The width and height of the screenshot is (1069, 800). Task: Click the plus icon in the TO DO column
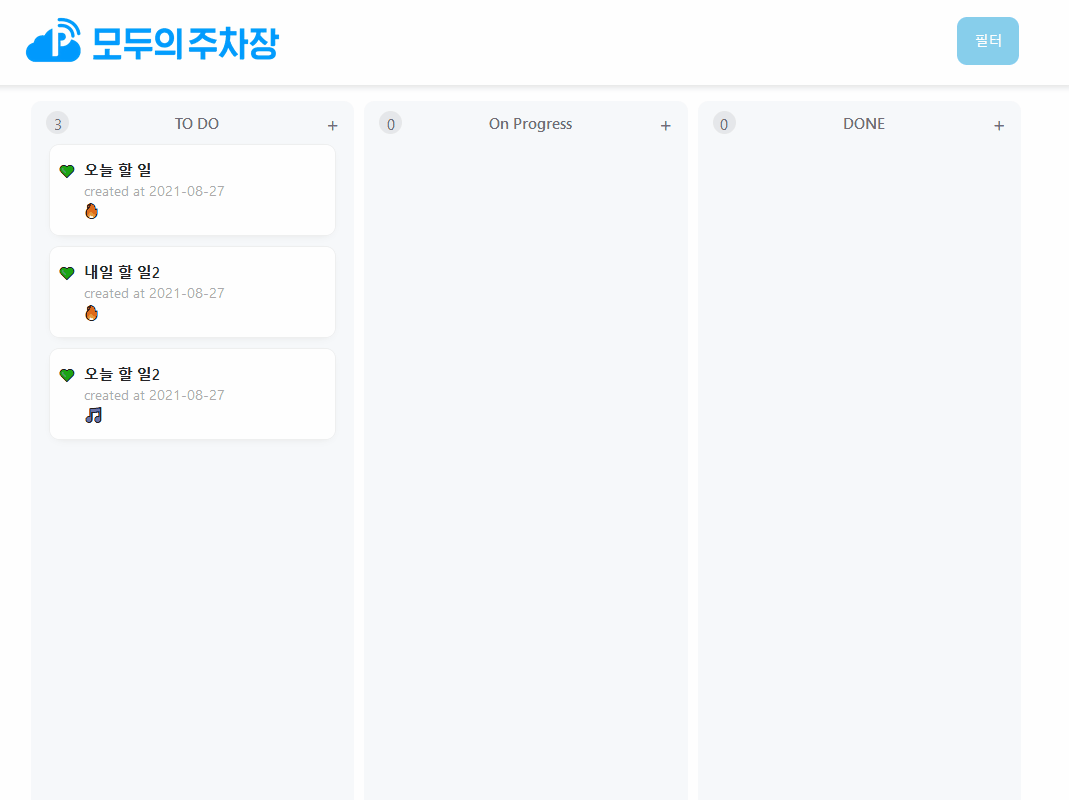pyautogui.click(x=332, y=124)
